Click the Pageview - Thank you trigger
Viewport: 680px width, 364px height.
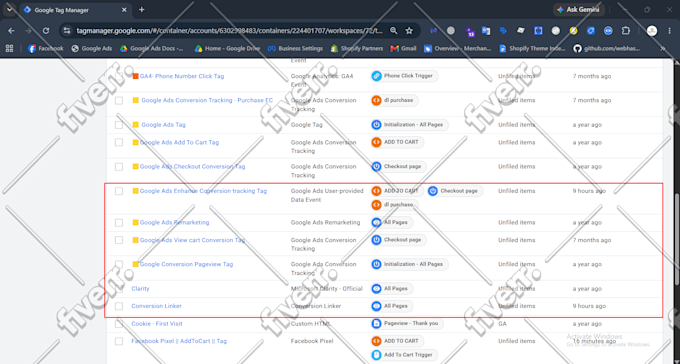coord(407,324)
